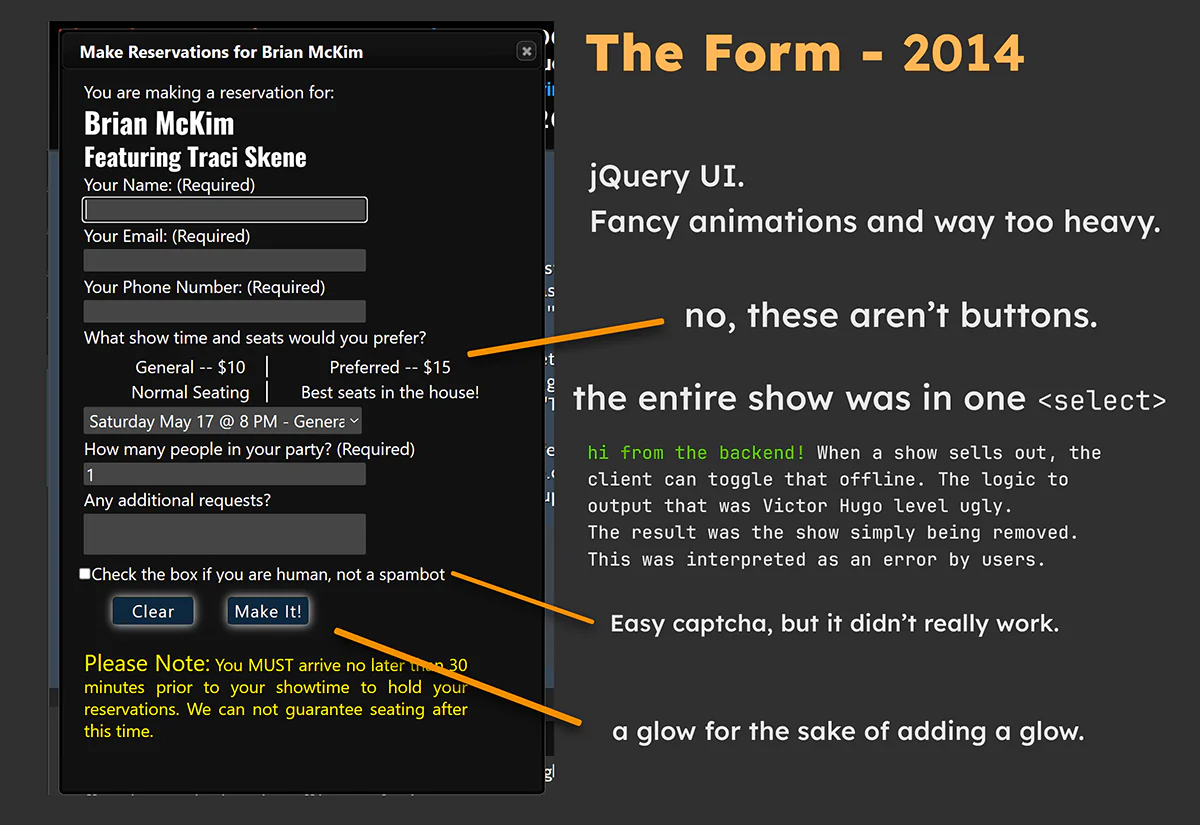Open the showtime select dropdown

coord(222,421)
